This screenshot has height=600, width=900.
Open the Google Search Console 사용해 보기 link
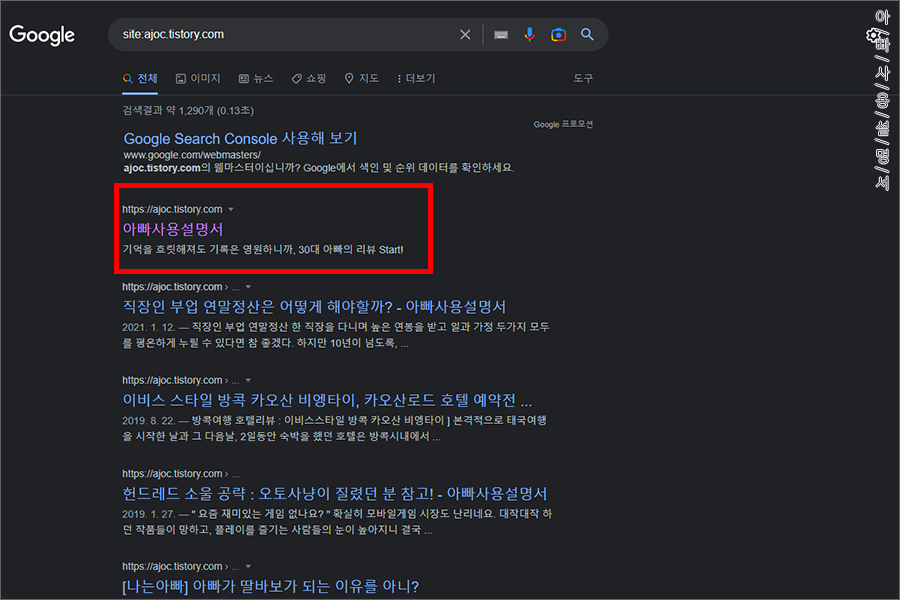coord(240,138)
